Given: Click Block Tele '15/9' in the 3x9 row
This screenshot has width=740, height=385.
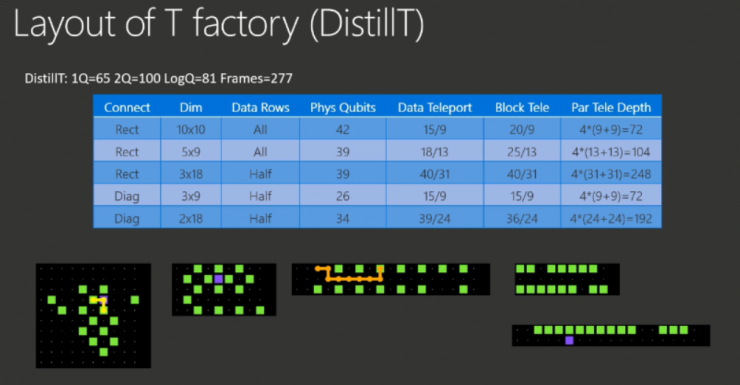Looking at the screenshot, I should click(x=522, y=196).
